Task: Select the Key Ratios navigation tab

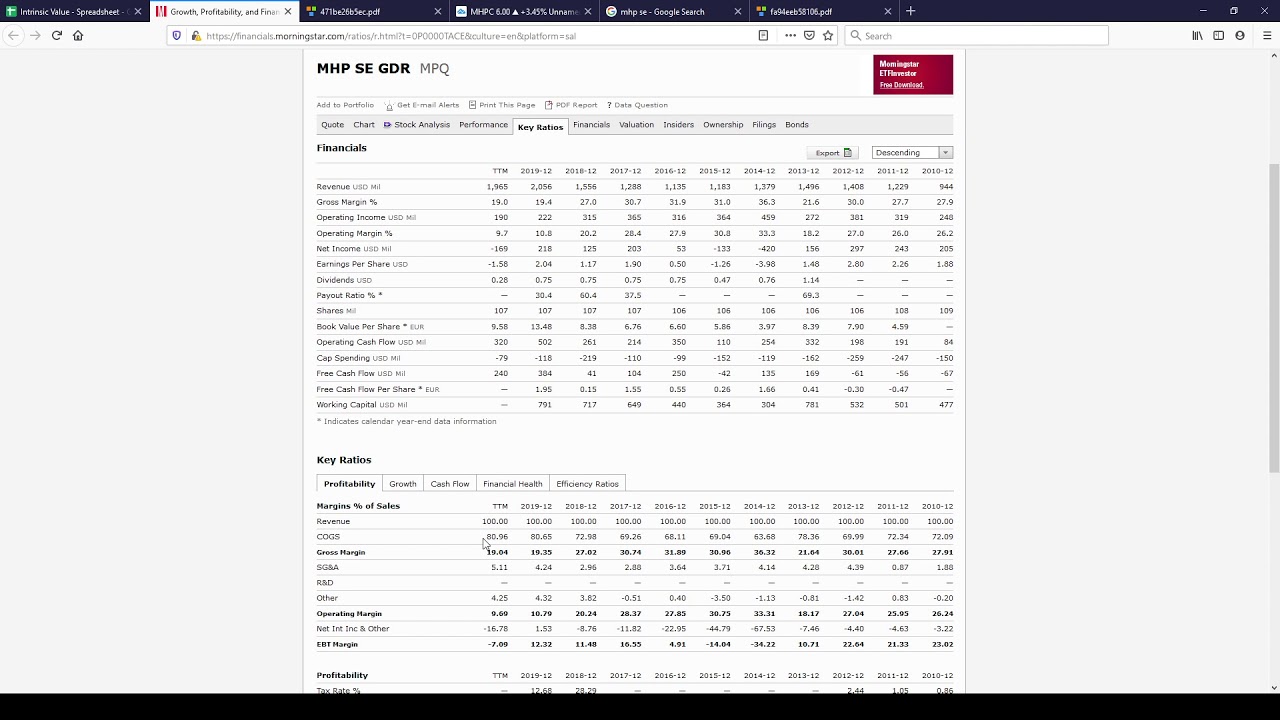Action: tap(540, 127)
